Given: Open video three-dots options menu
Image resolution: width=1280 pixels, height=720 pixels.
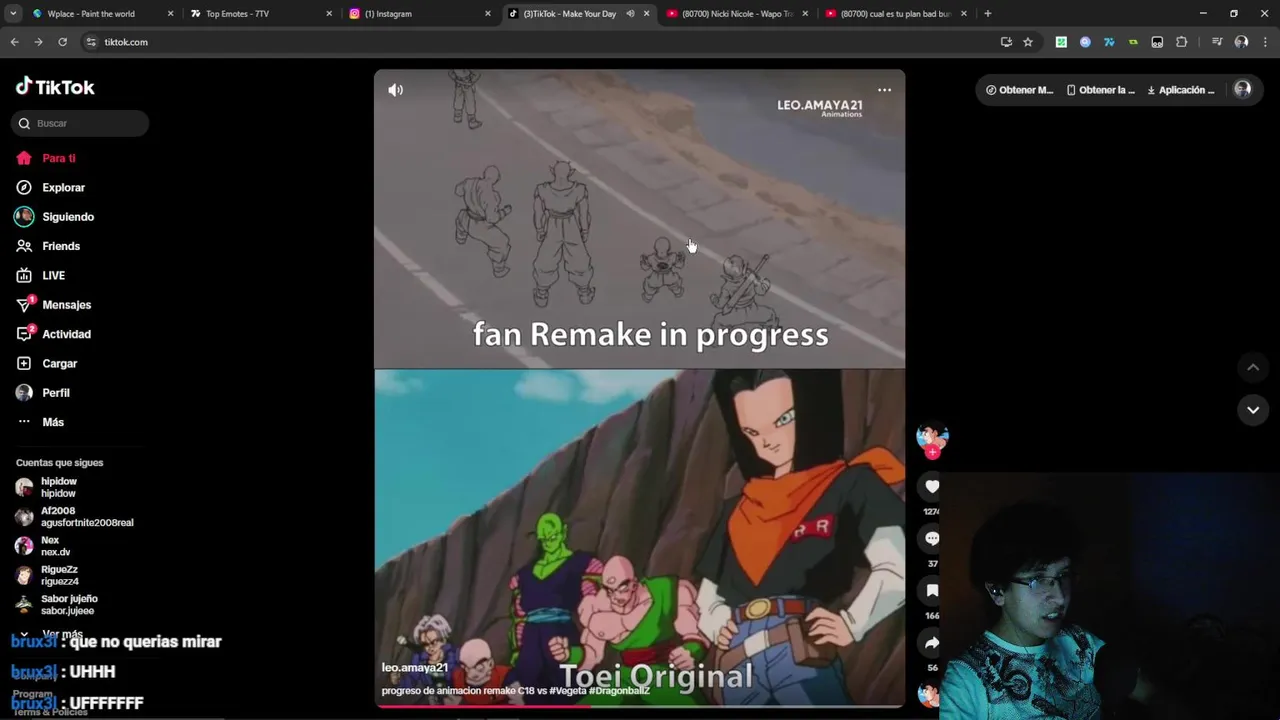Looking at the screenshot, I should click(884, 90).
